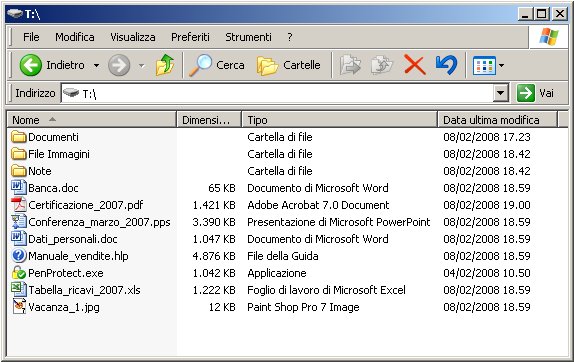Click the Conferenza_marzo_2007.pps file name
This screenshot has height=362, width=574.
pyautogui.click(x=100, y=222)
